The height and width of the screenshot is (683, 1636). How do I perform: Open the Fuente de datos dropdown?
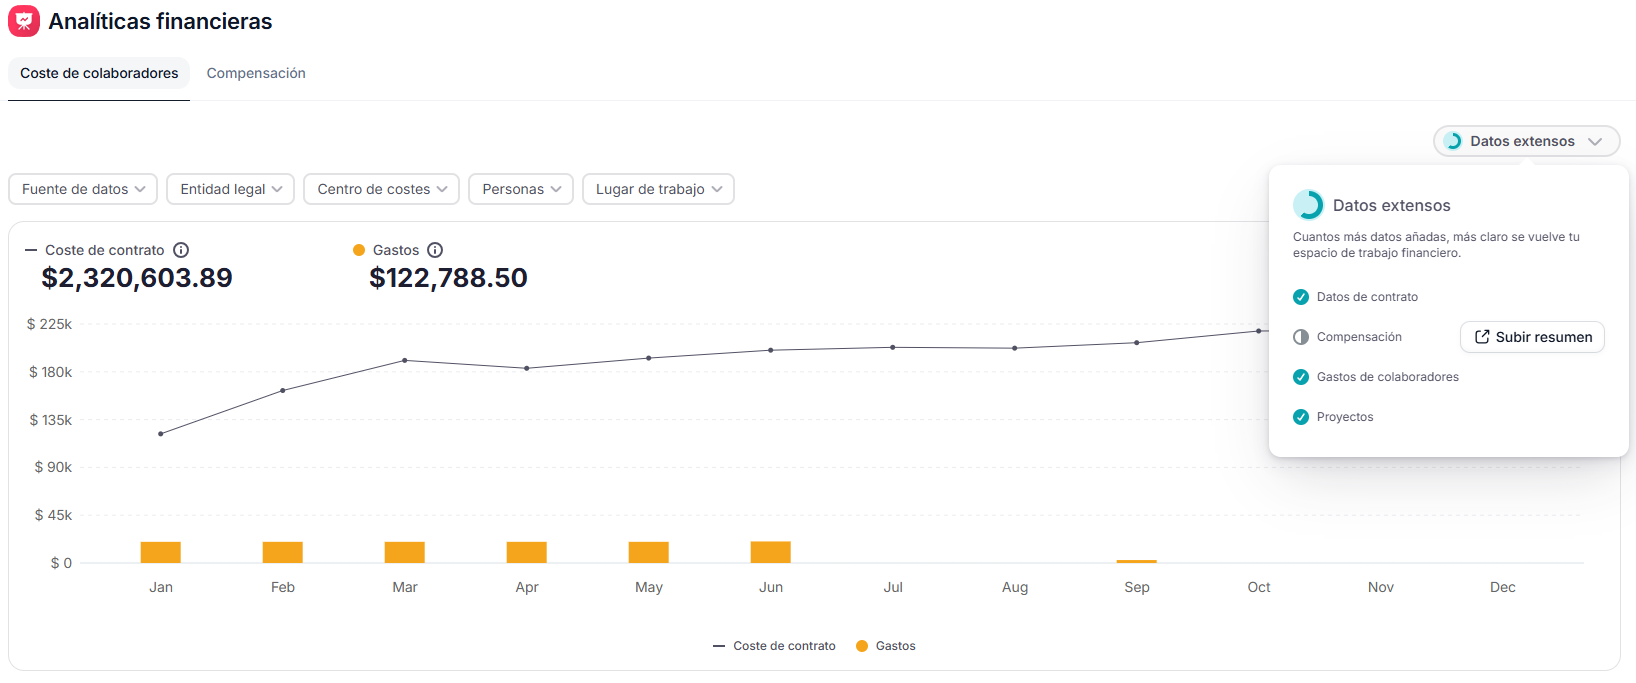pyautogui.click(x=83, y=189)
